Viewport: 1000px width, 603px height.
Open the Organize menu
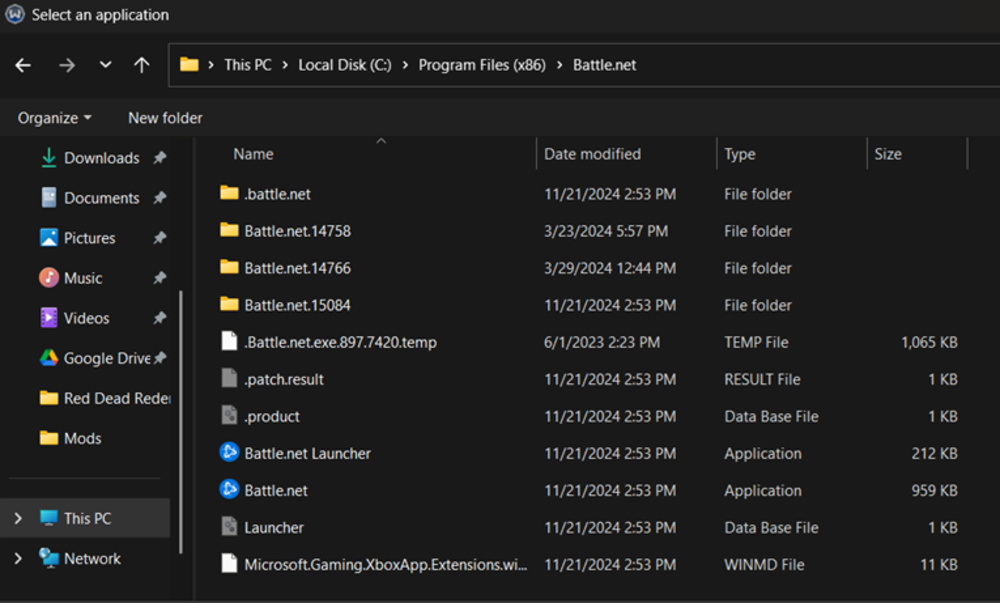(x=52, y=117)
